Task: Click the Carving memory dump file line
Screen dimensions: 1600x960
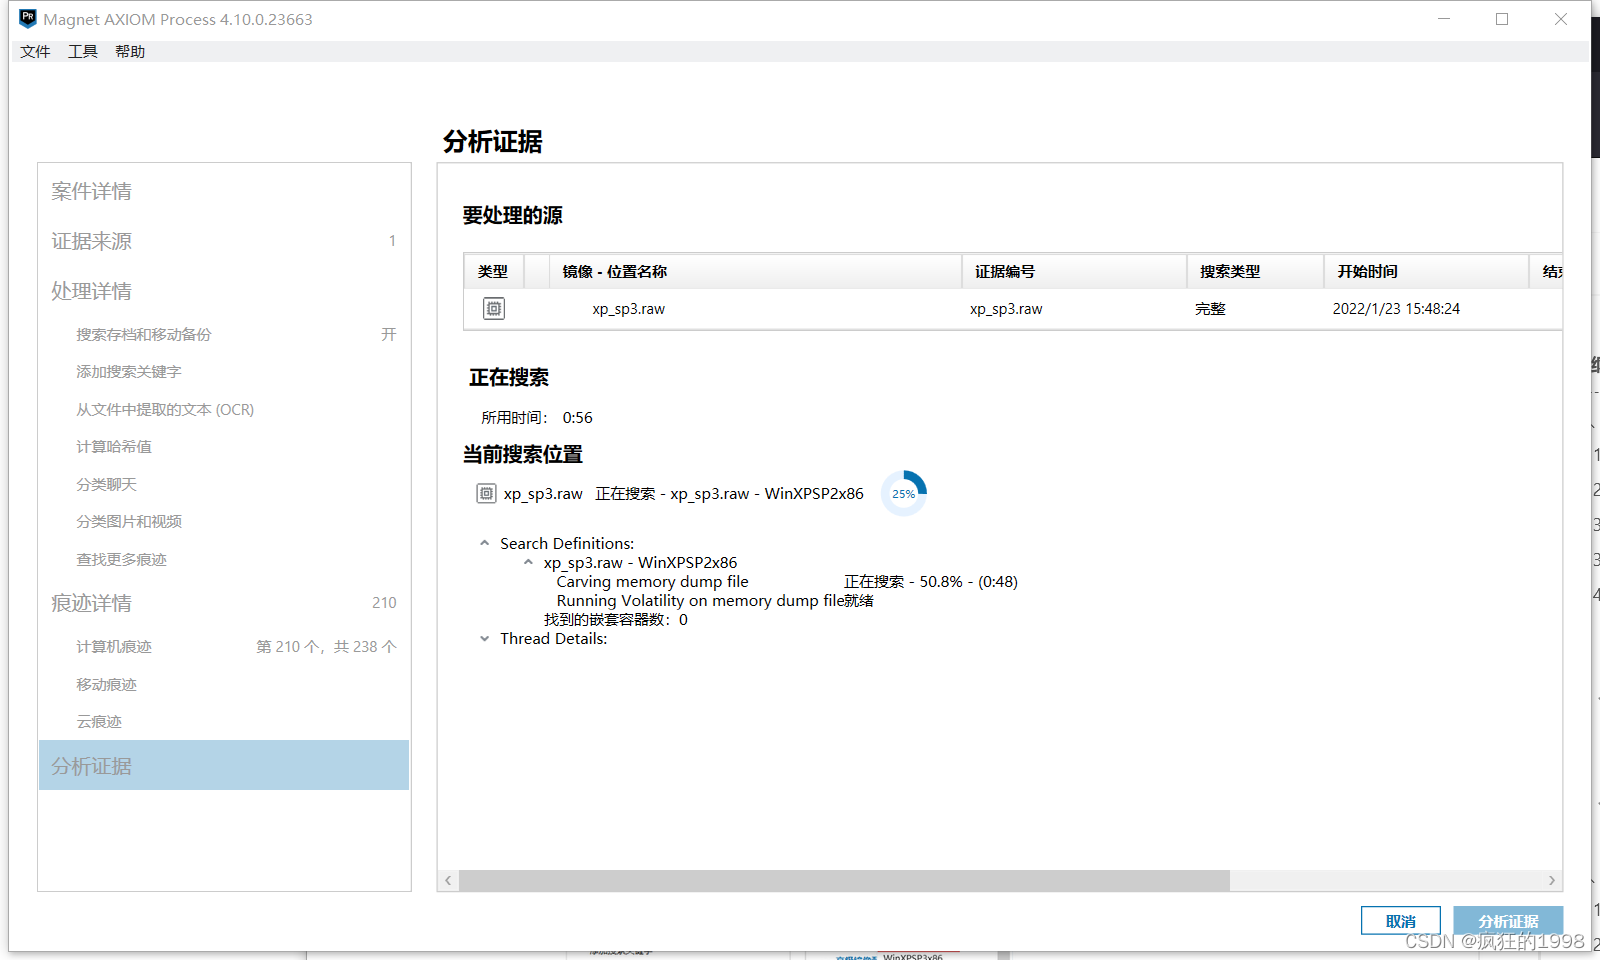Action: point(653,582)
